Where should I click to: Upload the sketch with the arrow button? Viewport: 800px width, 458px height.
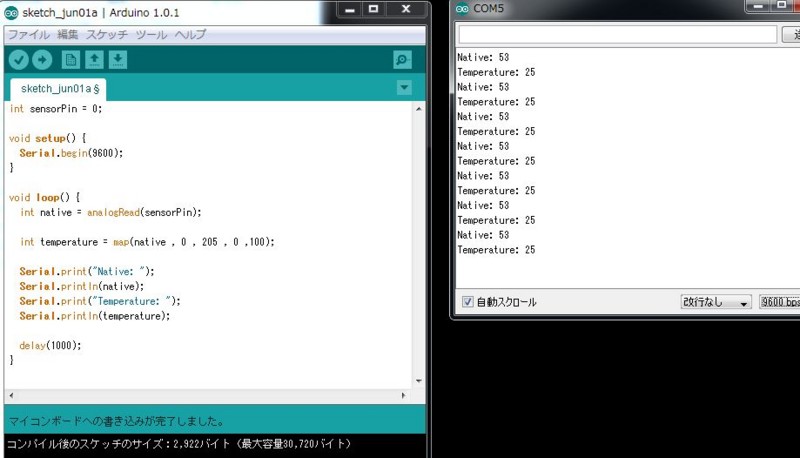tap(42, 60)
